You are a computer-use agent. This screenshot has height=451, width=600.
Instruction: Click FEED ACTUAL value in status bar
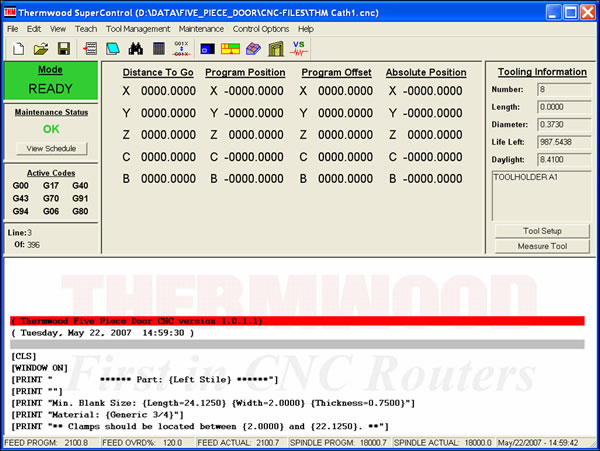pos(268,443)
